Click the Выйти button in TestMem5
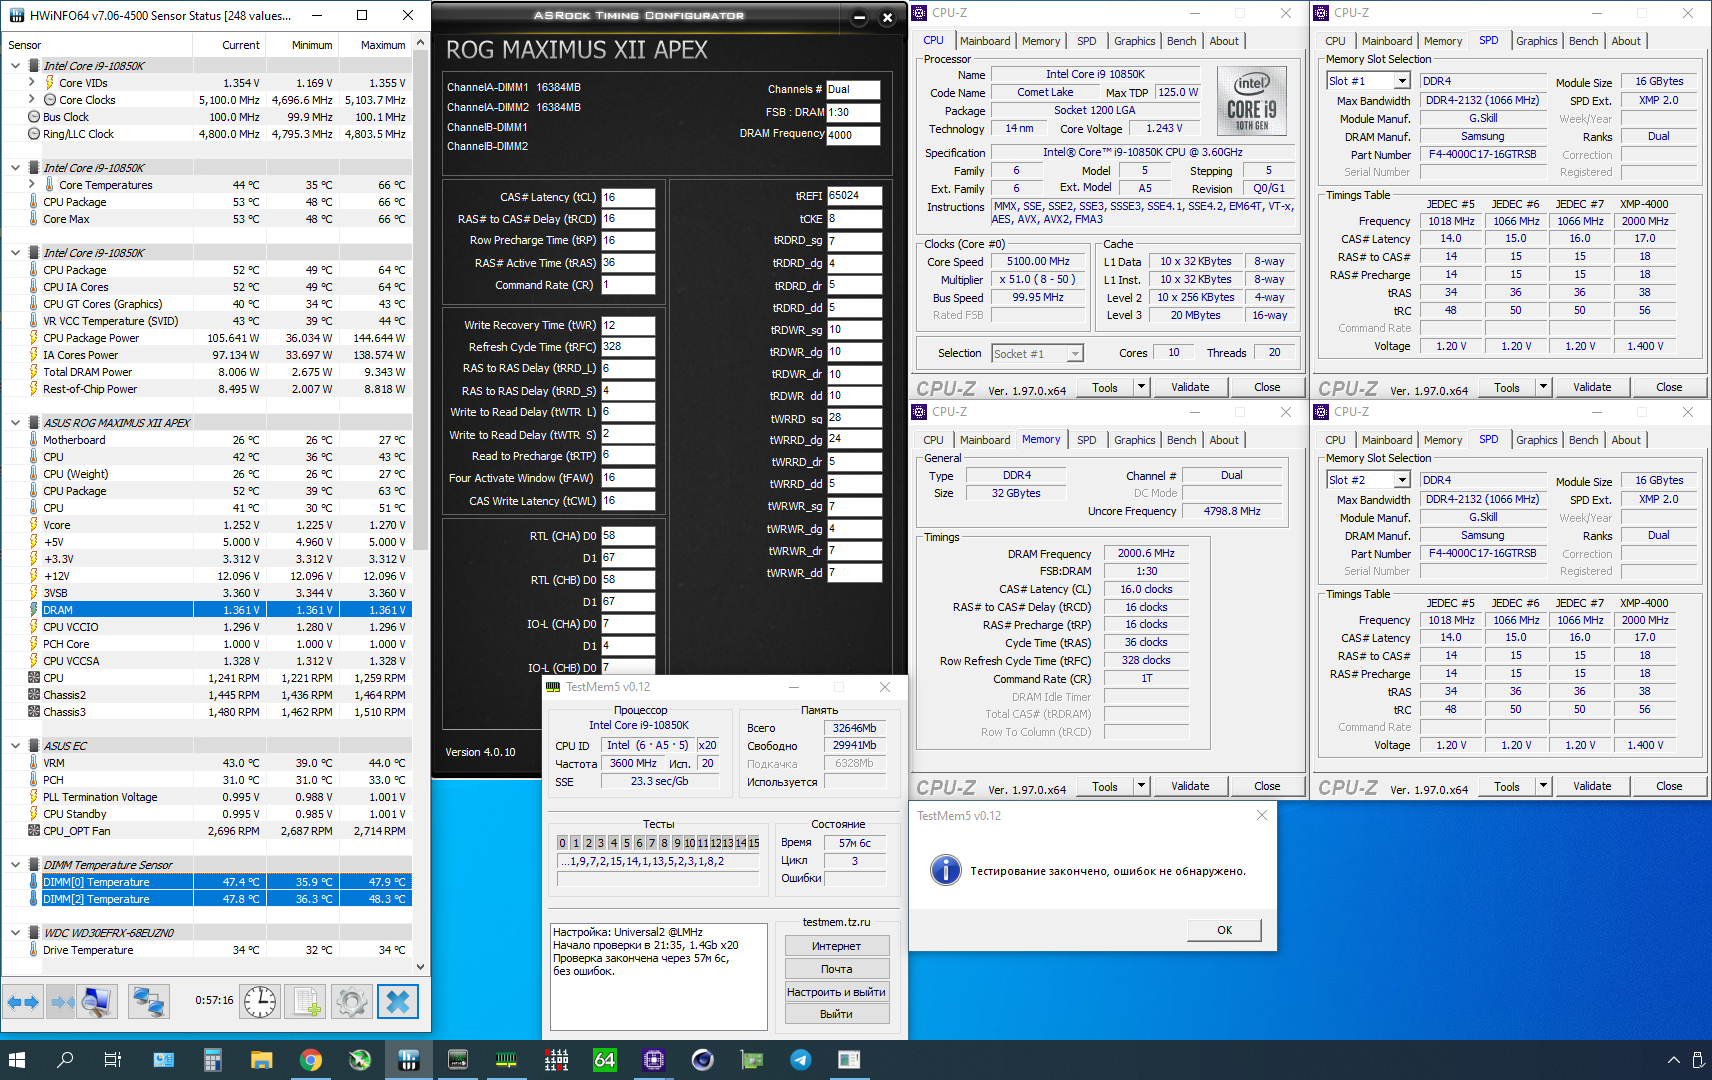This screenshot has height=1080, width=1712. coord(836,1014)
